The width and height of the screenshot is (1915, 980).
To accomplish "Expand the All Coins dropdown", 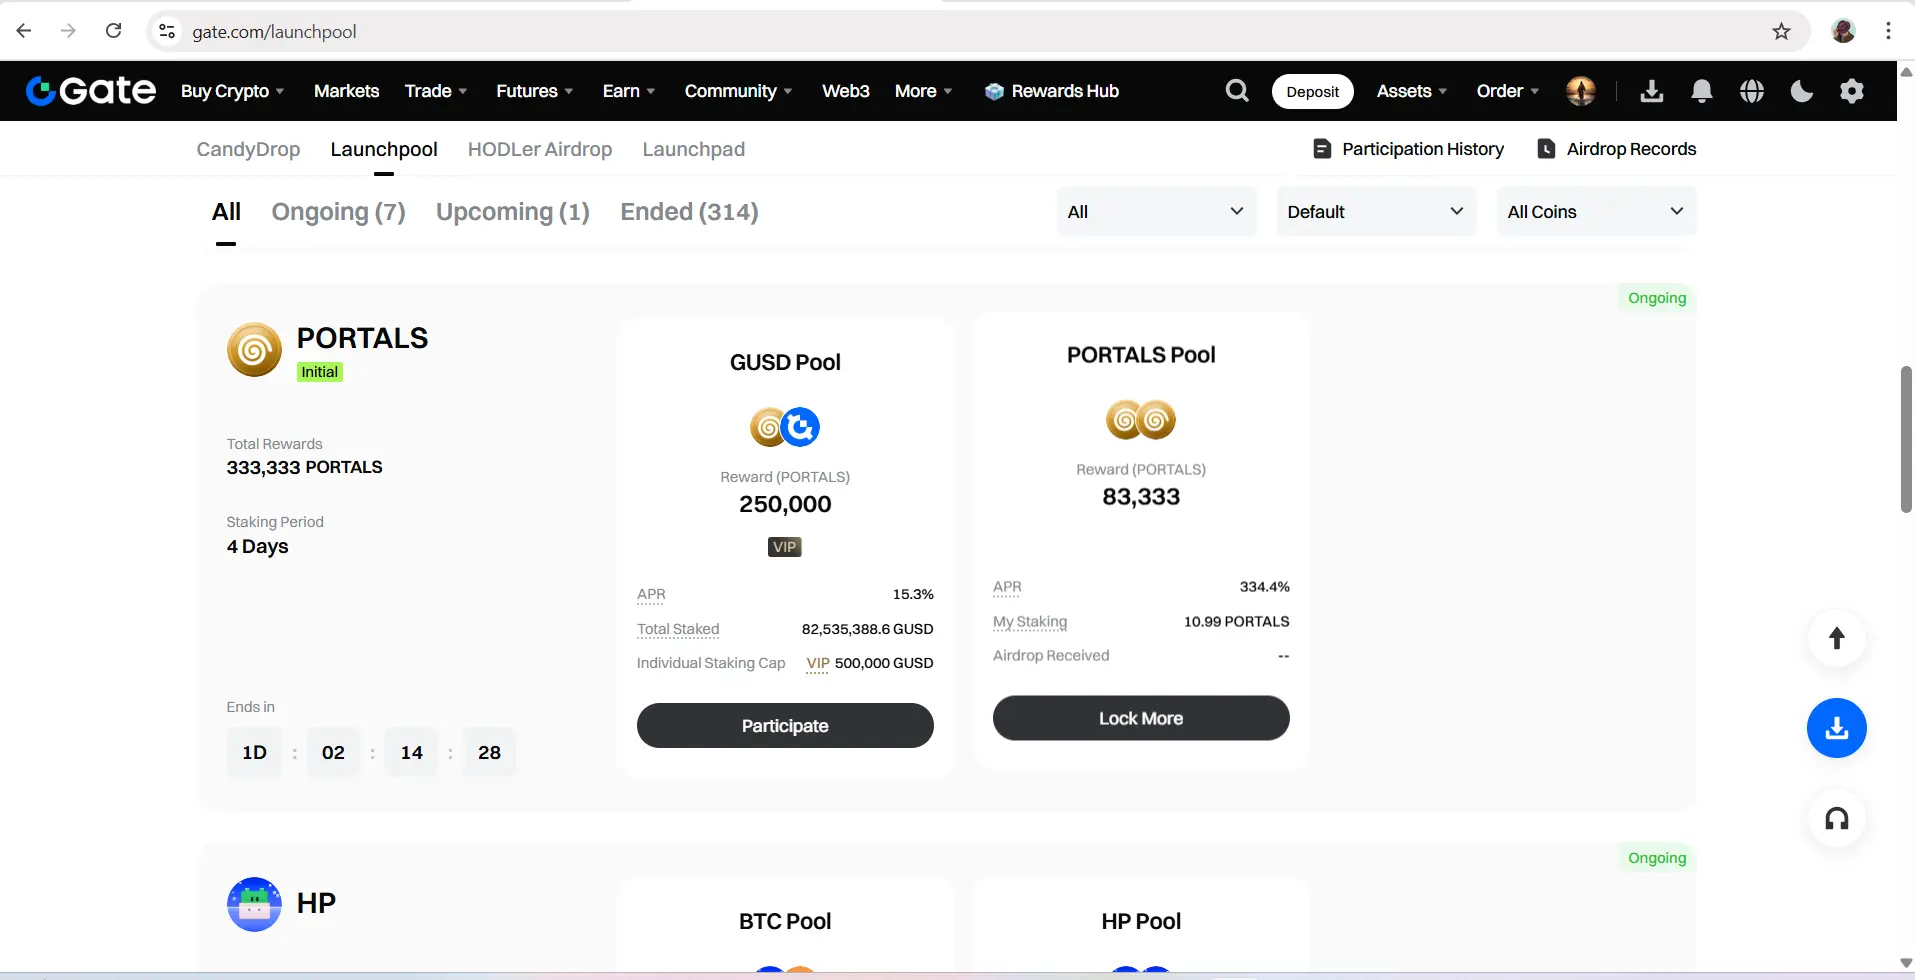I will coord(1596,211).
